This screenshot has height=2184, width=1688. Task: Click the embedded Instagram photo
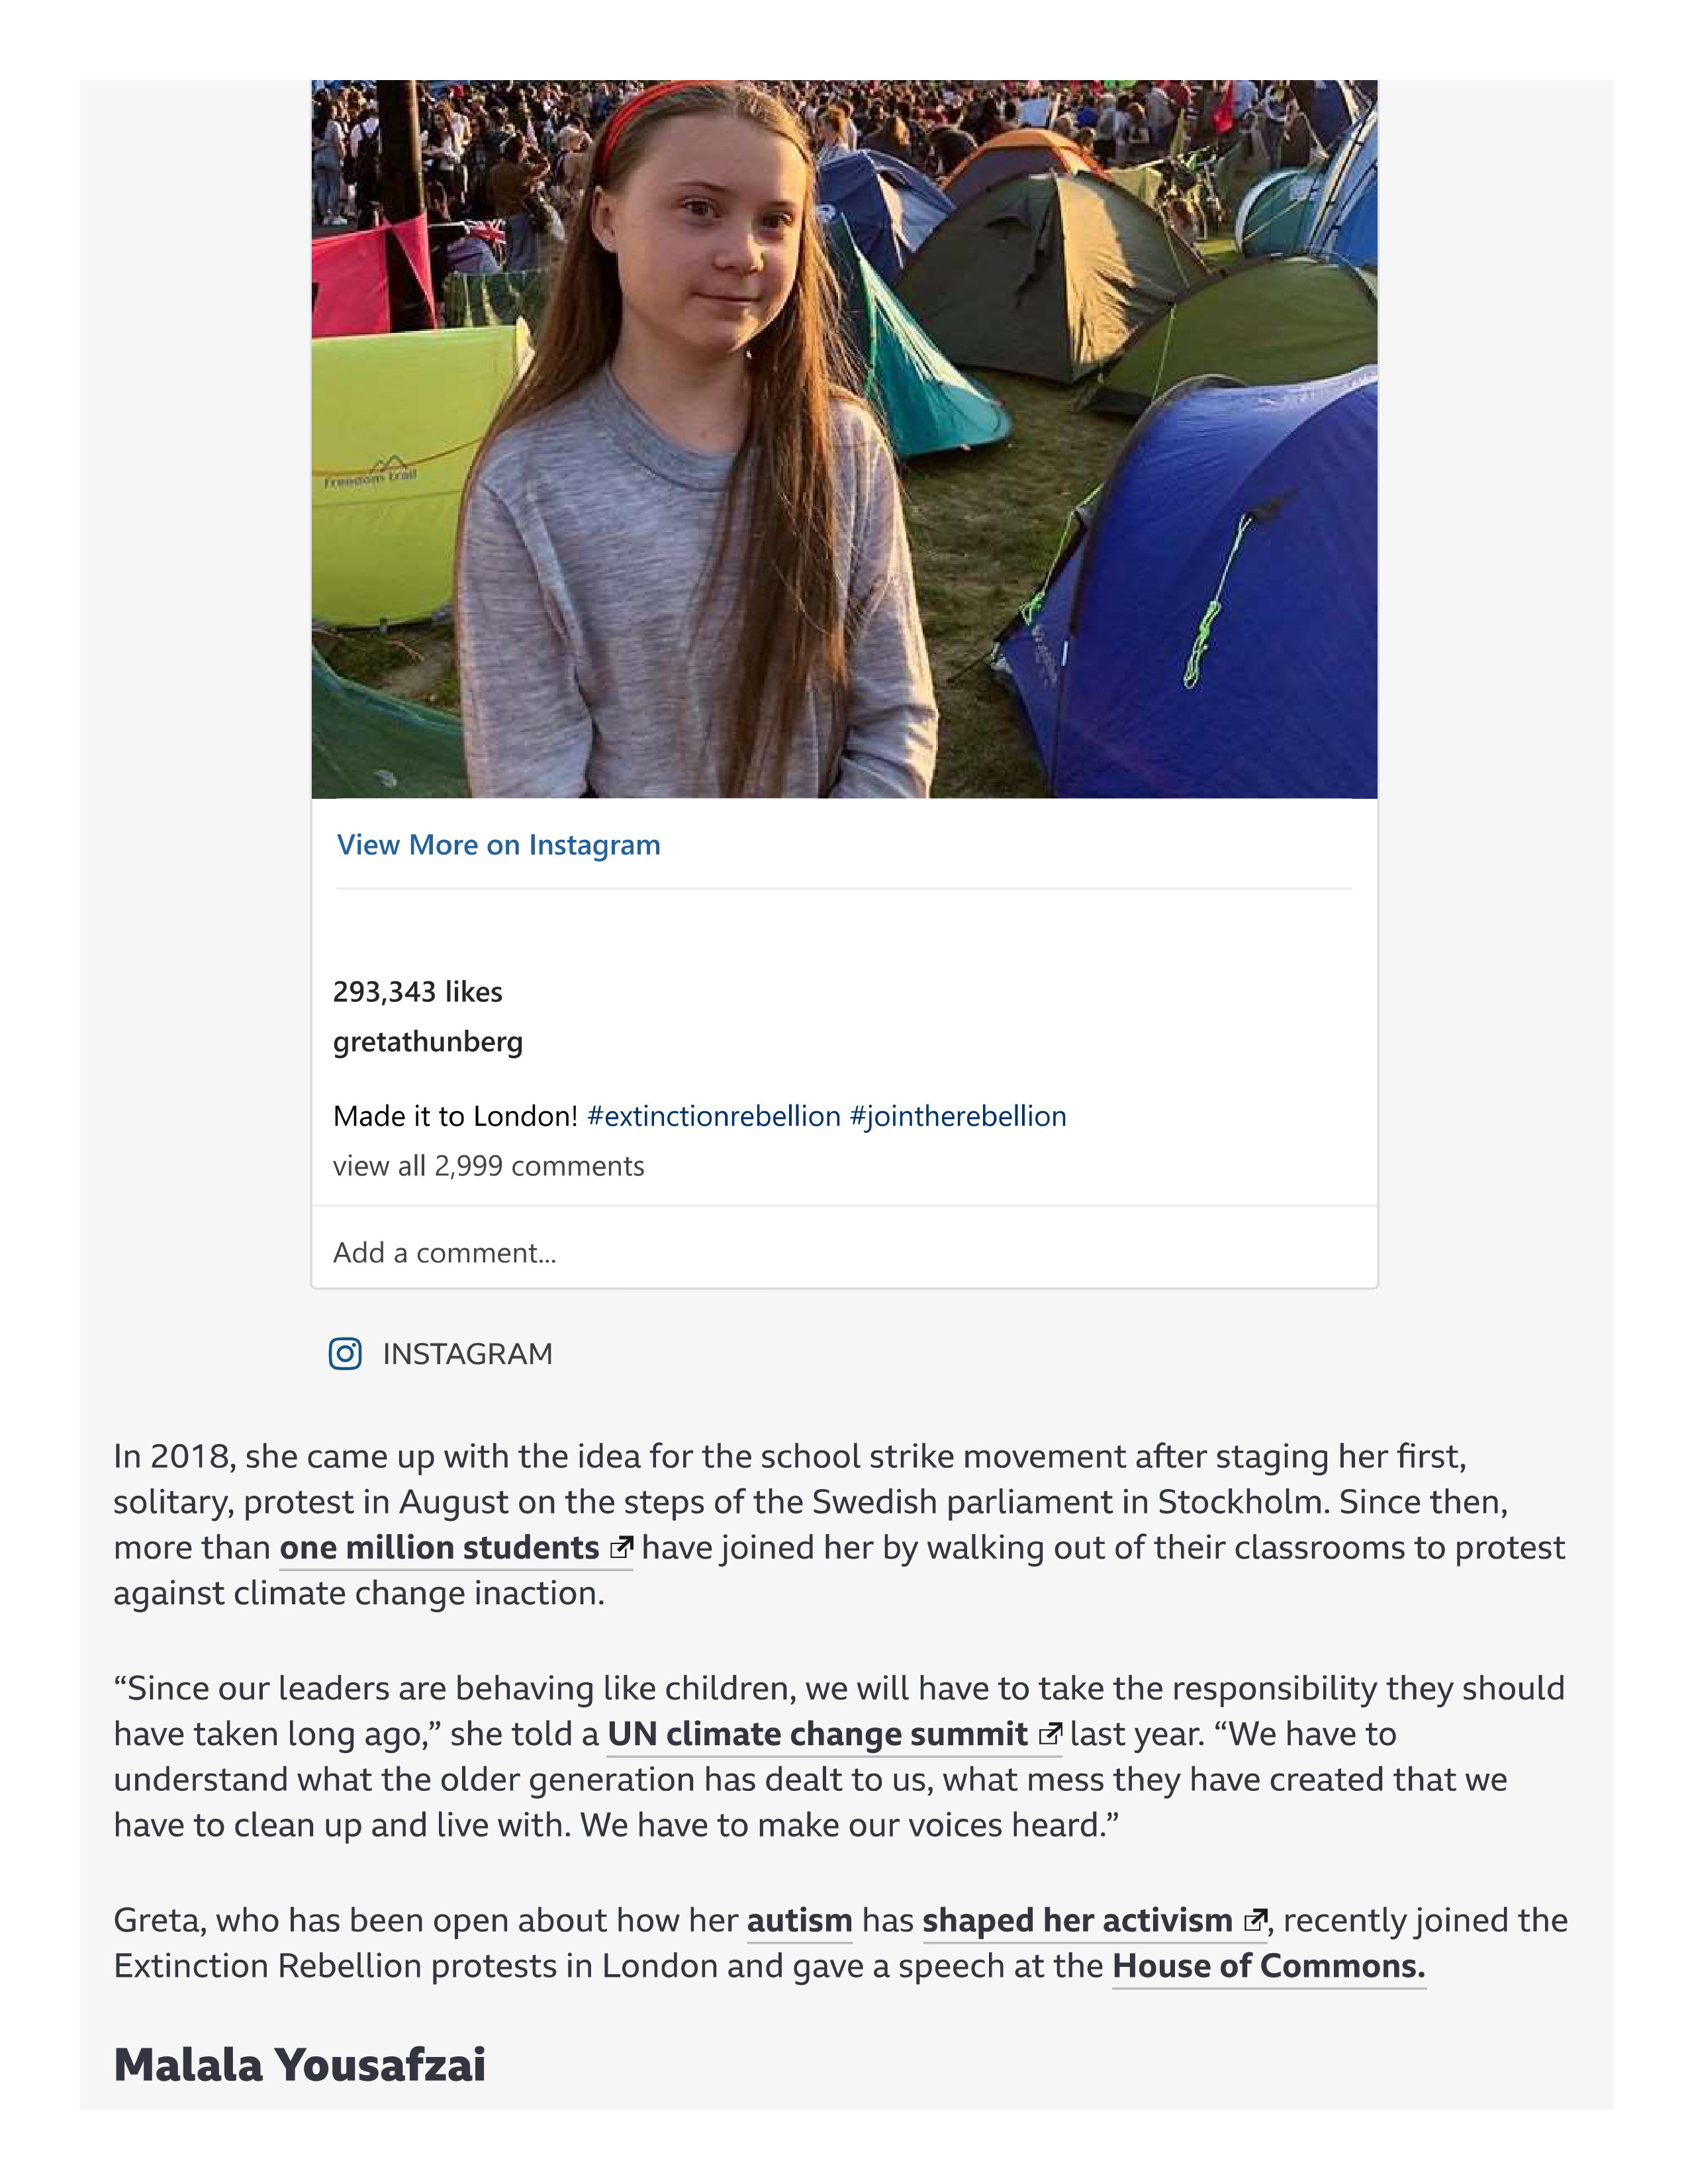click(844, 440)
